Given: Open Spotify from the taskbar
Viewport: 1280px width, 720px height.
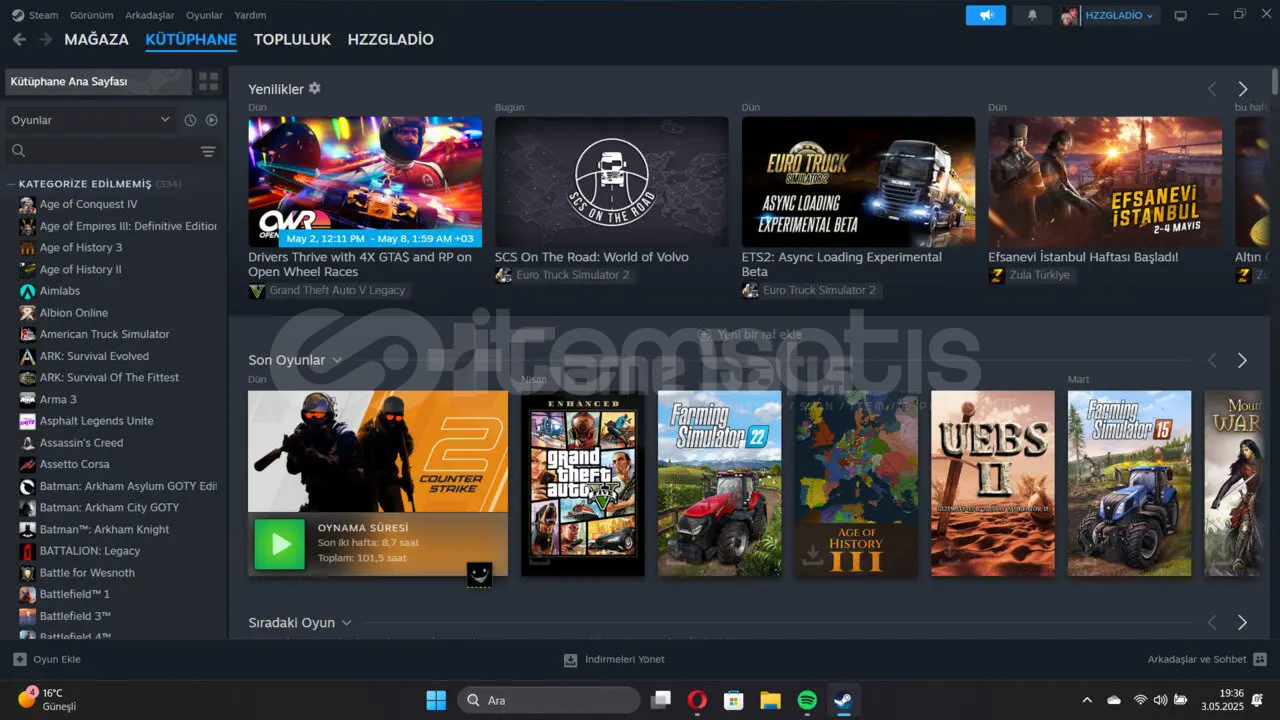Looking at the screenshot, I should 807,700.
